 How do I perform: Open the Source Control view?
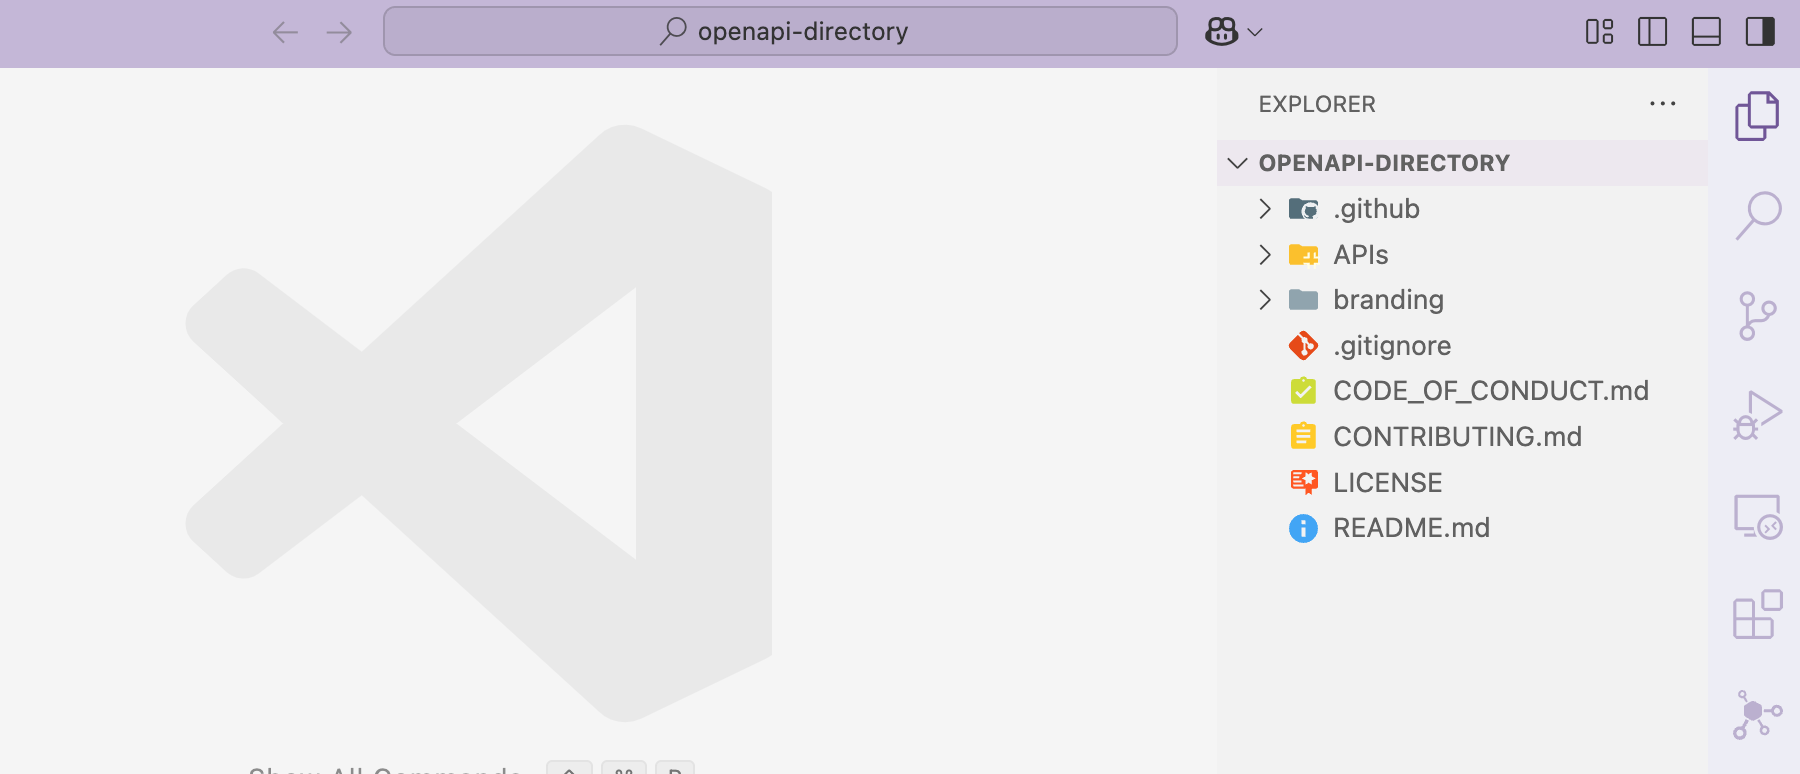[x=1757, y=316]
